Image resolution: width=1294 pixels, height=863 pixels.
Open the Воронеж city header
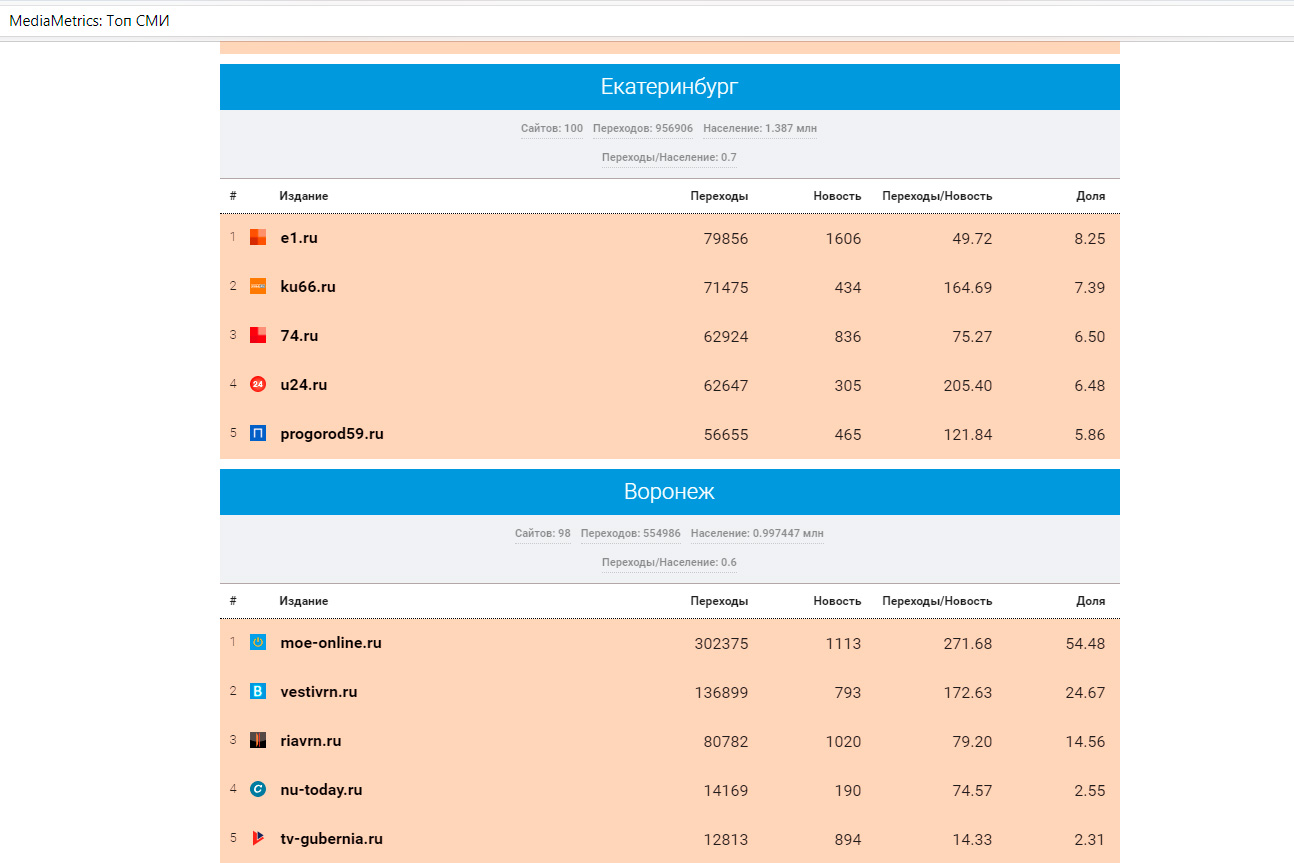tap(669, 492)
